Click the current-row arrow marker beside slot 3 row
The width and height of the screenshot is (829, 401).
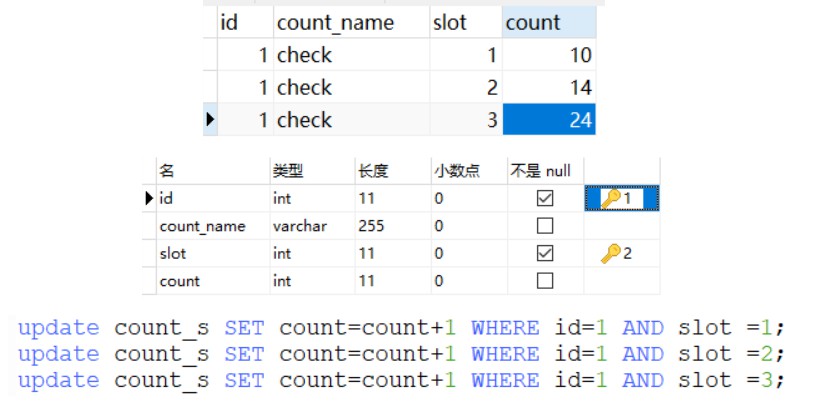[210, 120]
